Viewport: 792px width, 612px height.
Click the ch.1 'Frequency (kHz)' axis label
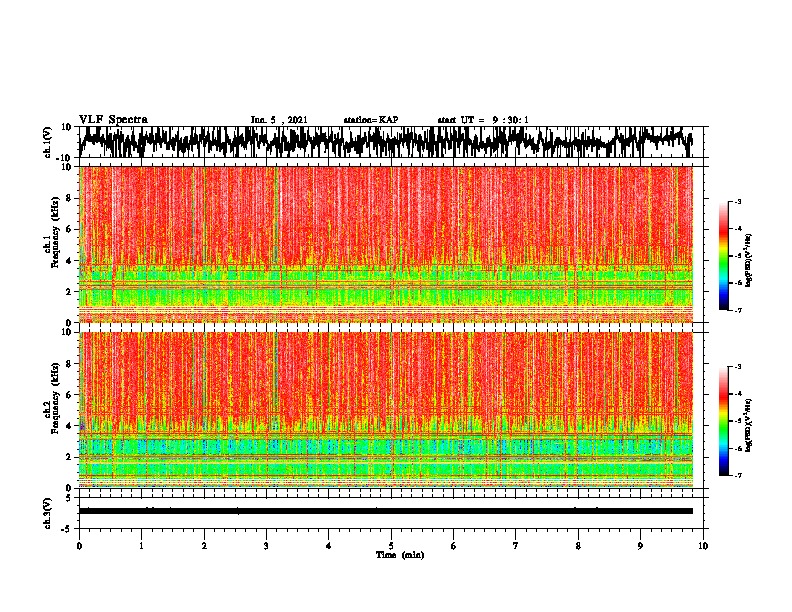(x=55, y=232)
